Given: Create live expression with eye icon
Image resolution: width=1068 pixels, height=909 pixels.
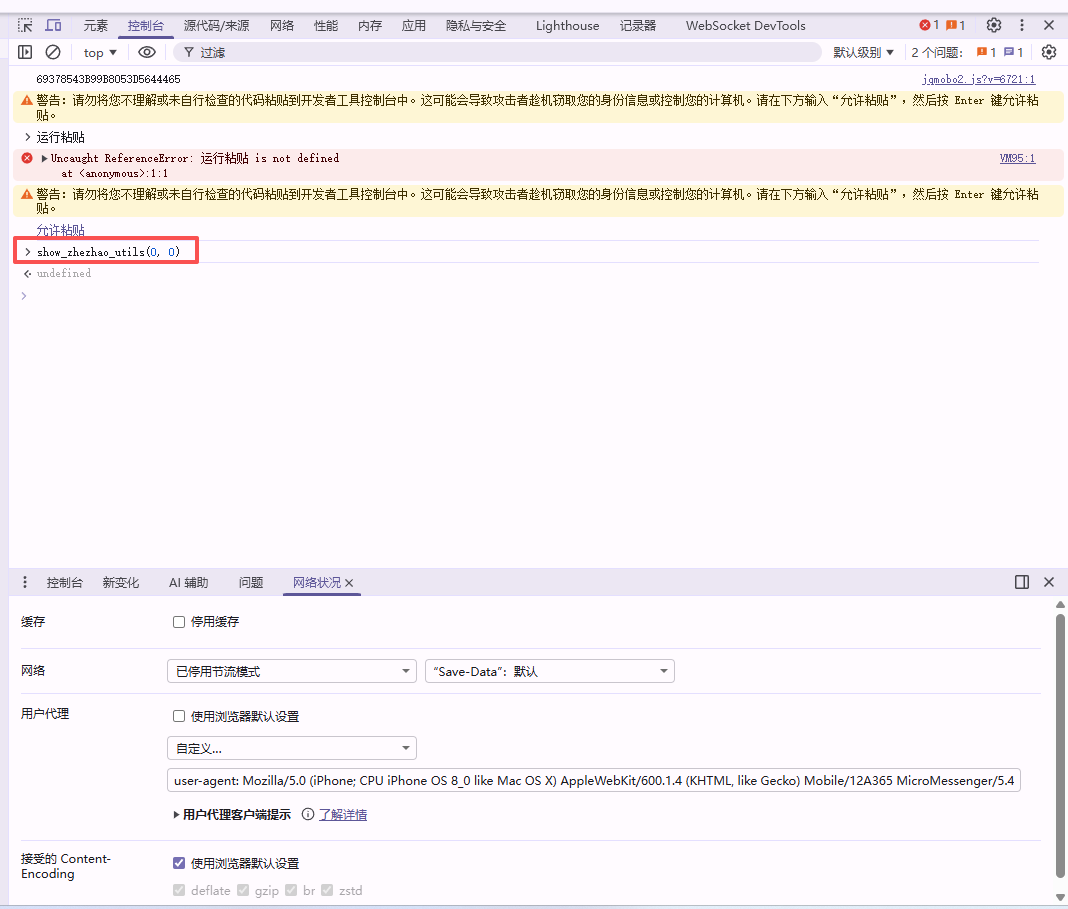Looking at the screenshot, I should pos(147,52).
